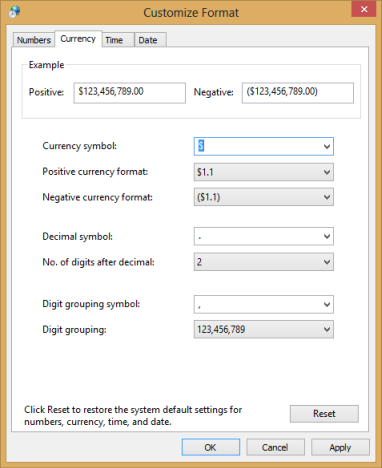The image size is (382, 468).
Task: Click the Apply button
Action: pyautogui.click(x=340, y=447)
